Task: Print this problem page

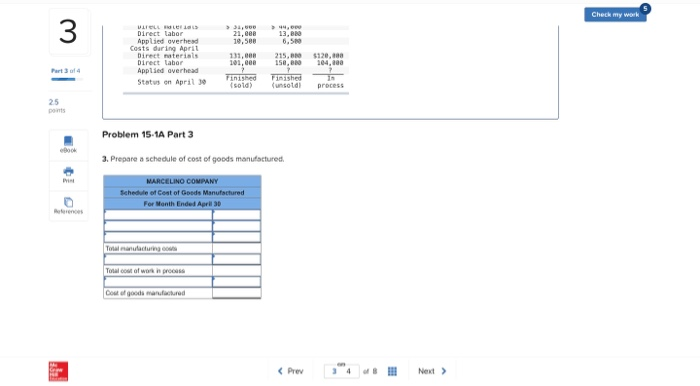Action: coord(68,175)
